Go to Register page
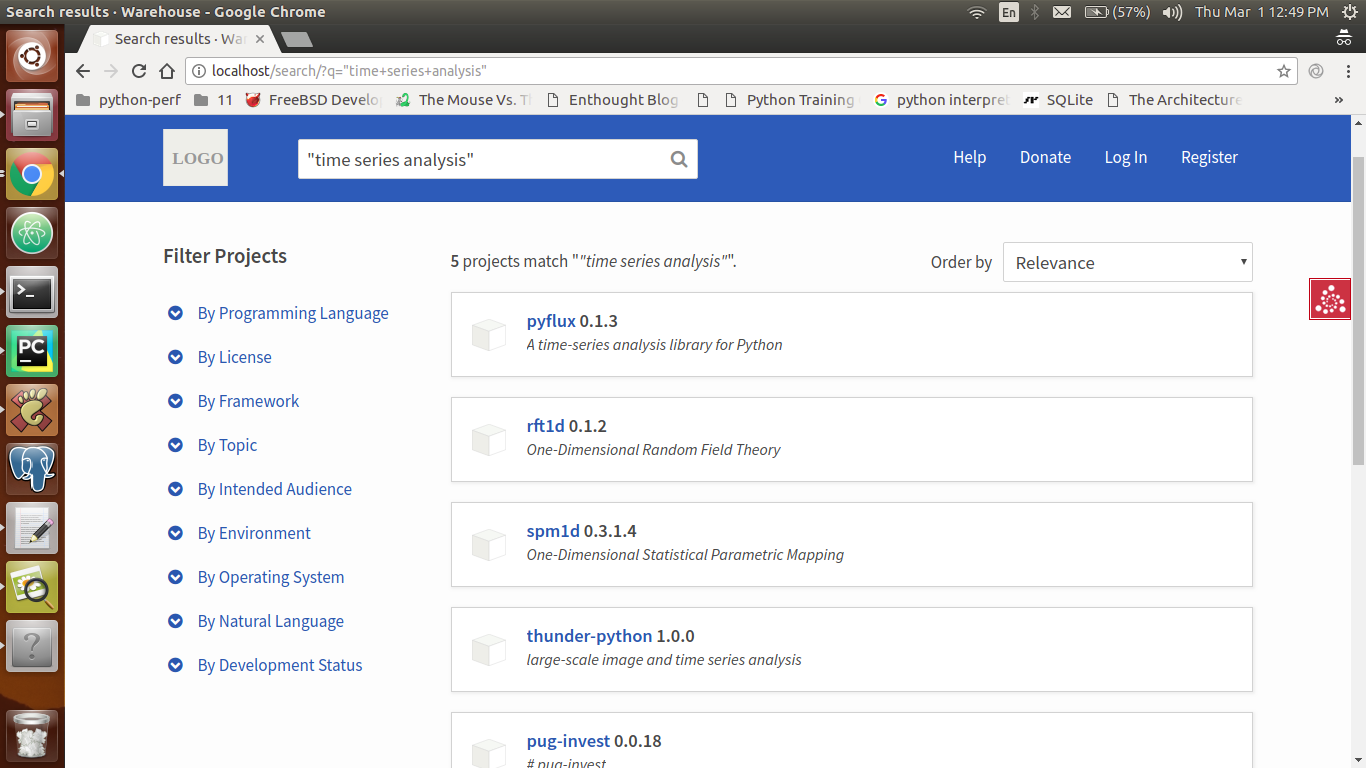1366x768 pixels. tap(1209, 157)
